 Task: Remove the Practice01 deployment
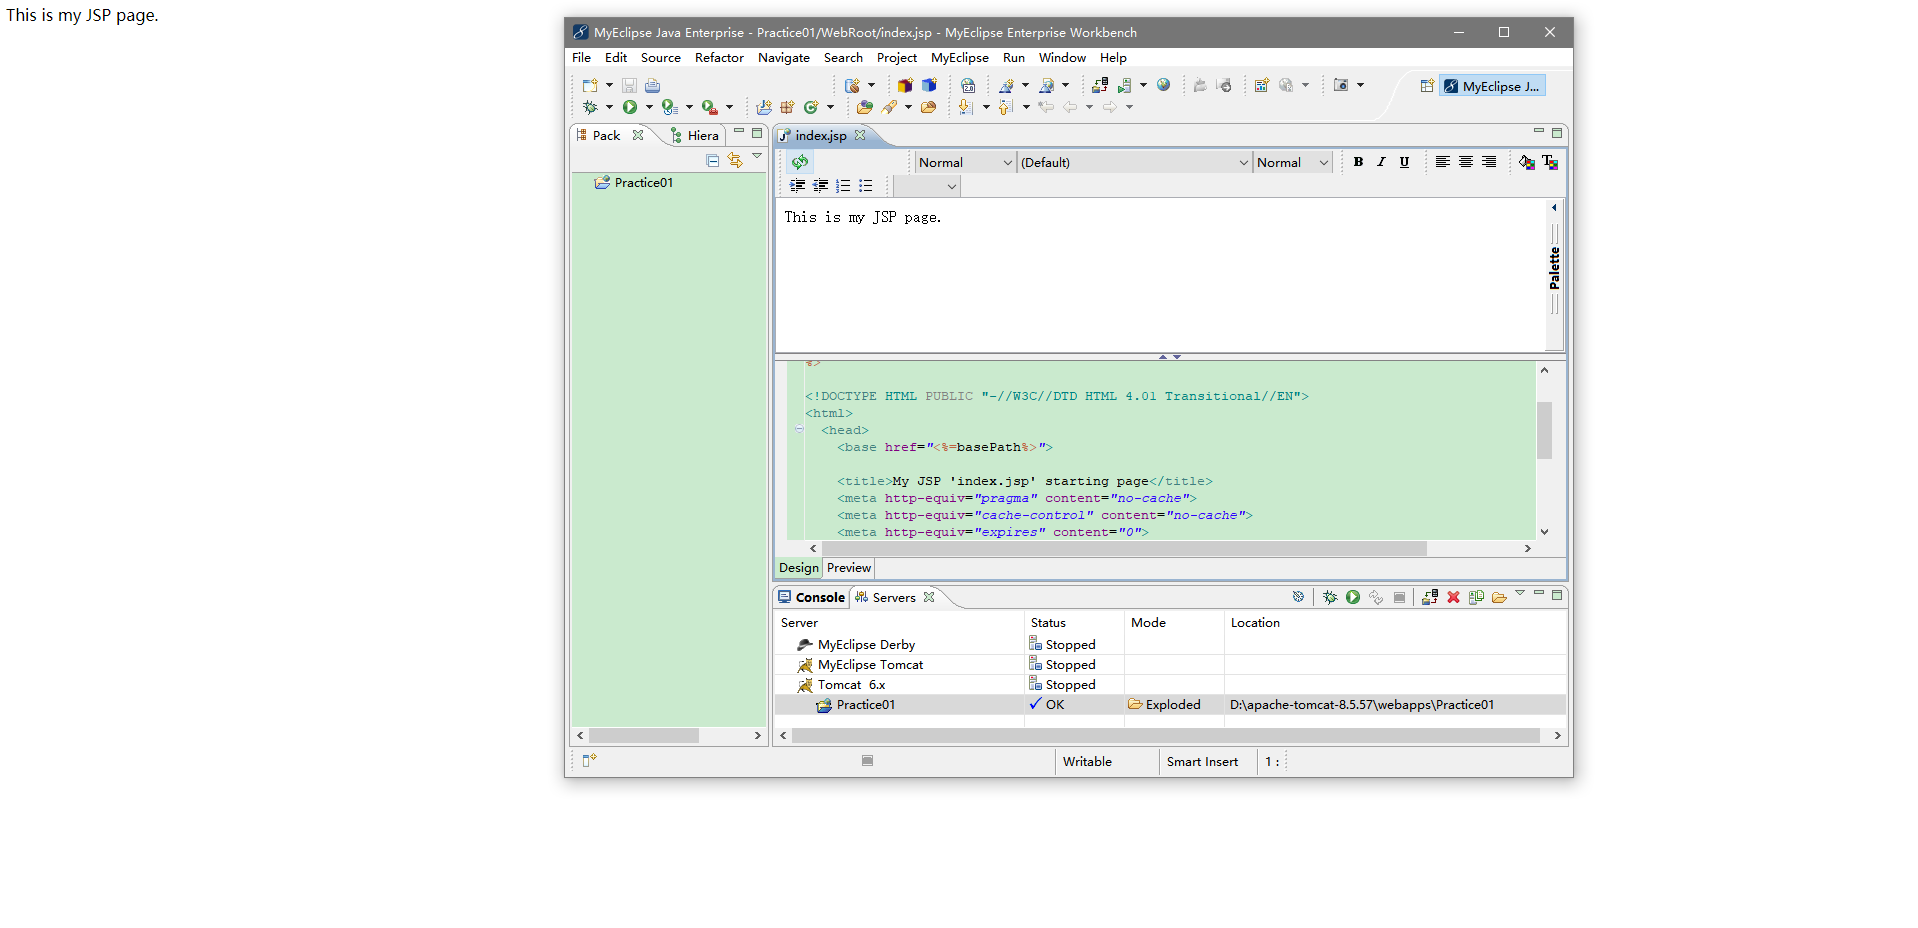click(1453, 596)
